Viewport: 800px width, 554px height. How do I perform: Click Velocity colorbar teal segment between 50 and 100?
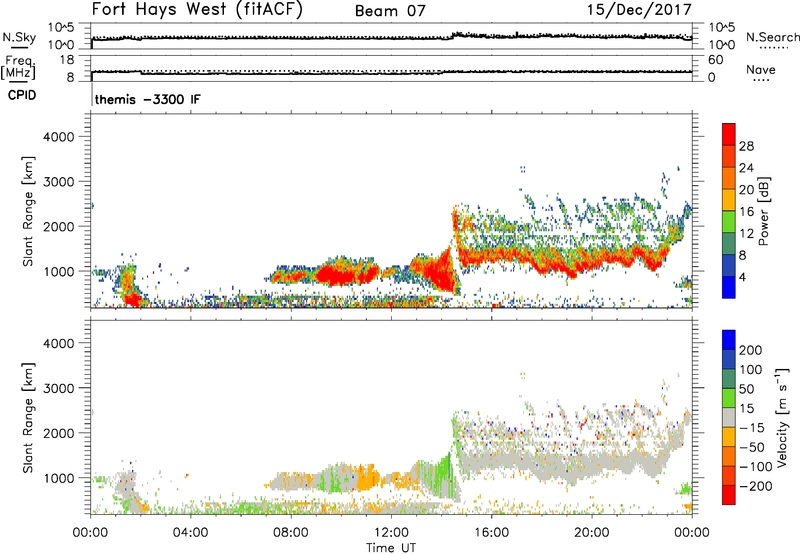[729, 379]
